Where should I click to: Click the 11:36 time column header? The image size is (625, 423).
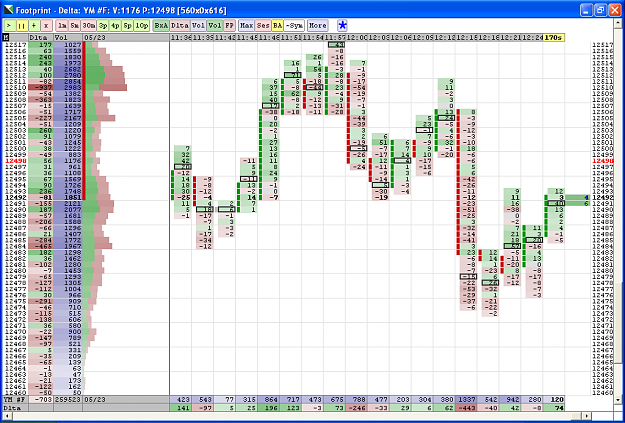click(181, 37)
